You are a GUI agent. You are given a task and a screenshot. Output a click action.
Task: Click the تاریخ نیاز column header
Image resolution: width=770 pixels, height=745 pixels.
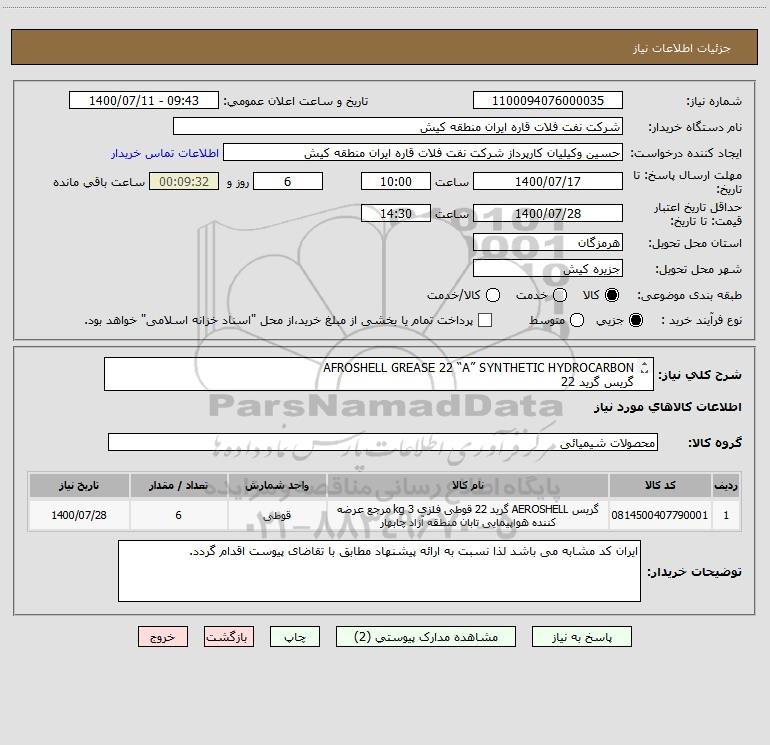pos(79,485)
